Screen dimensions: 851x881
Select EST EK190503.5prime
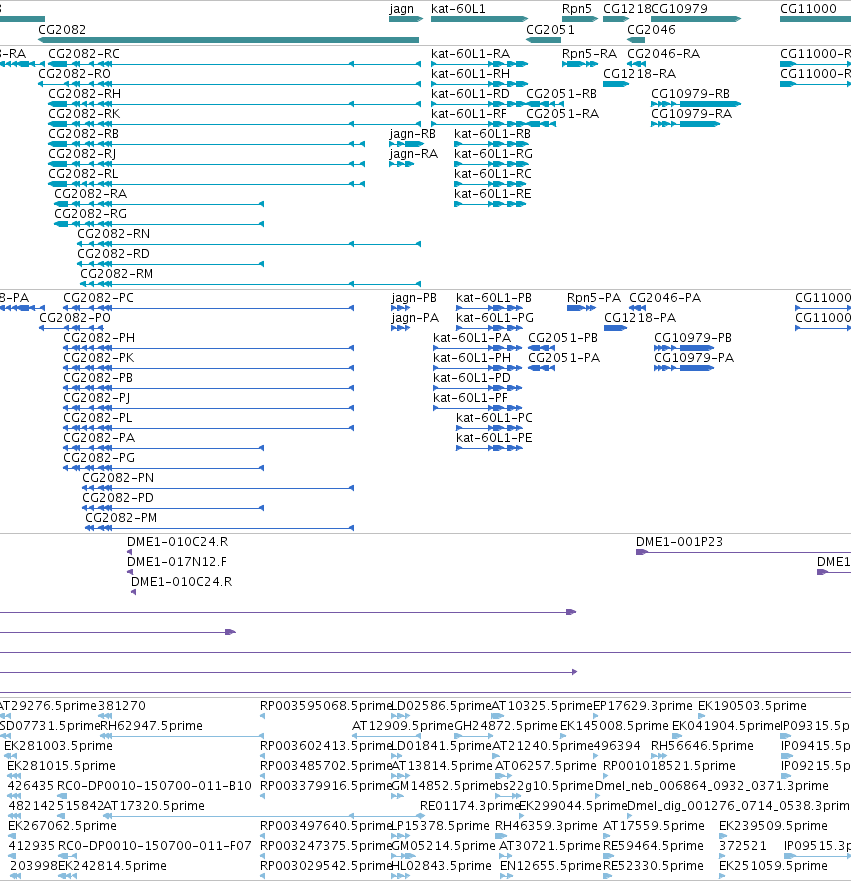click(x=752, y=706)
